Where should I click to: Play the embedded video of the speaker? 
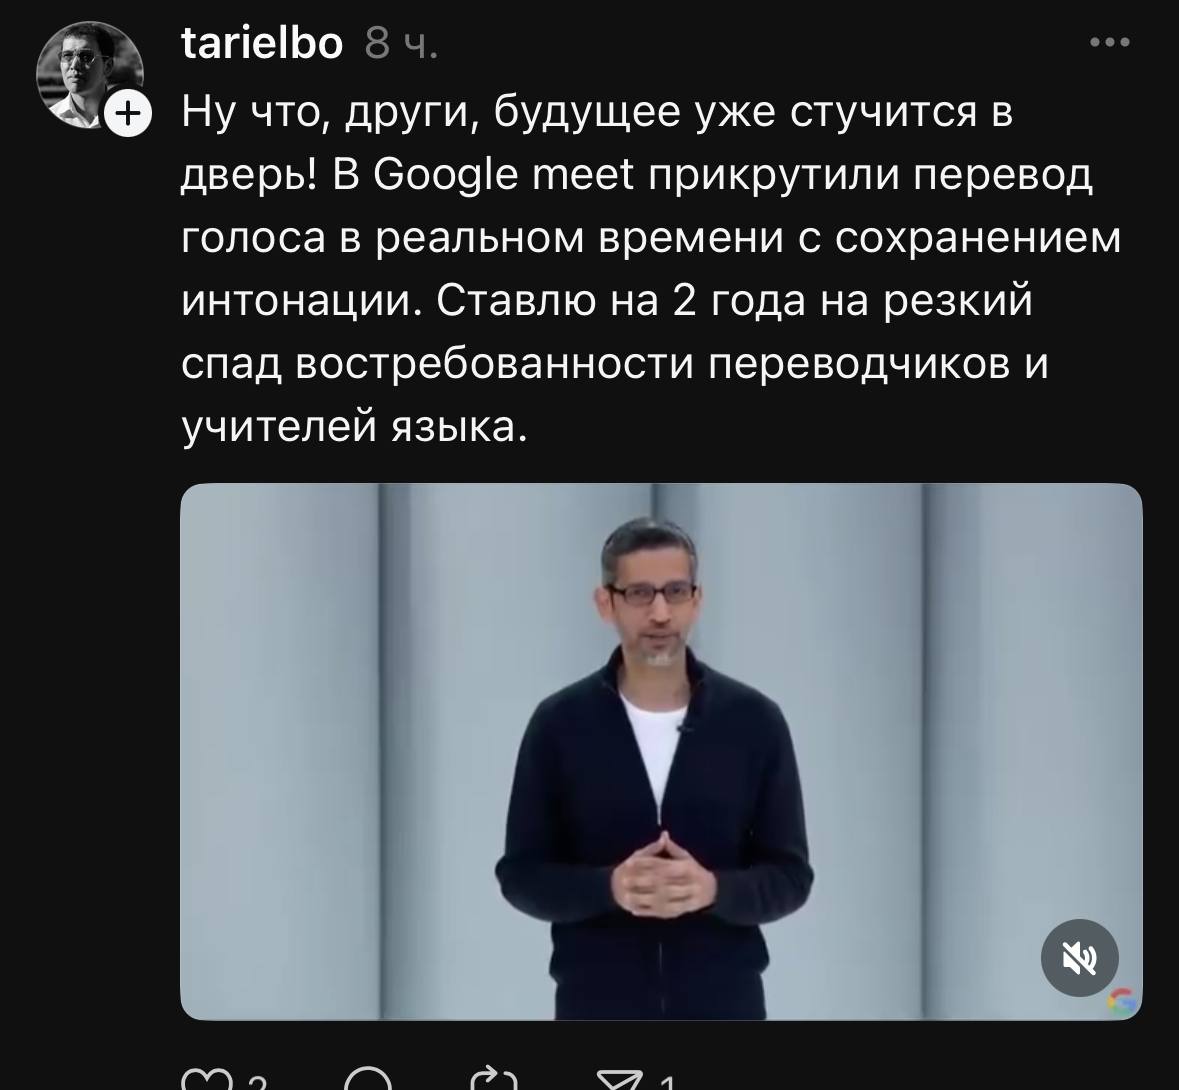click(661, 751)
